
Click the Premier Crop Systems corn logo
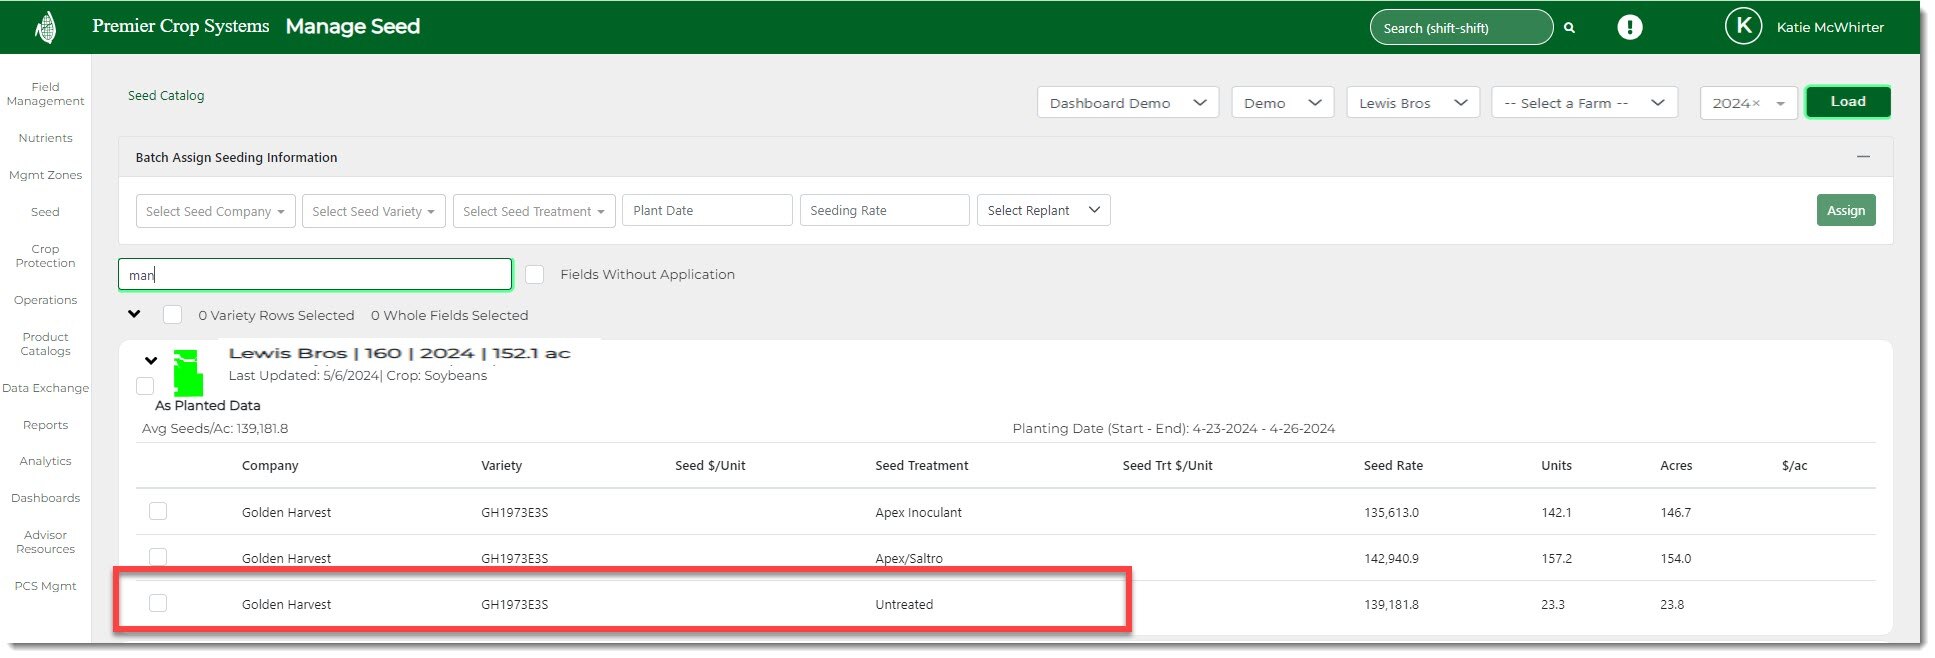(45, 27)
